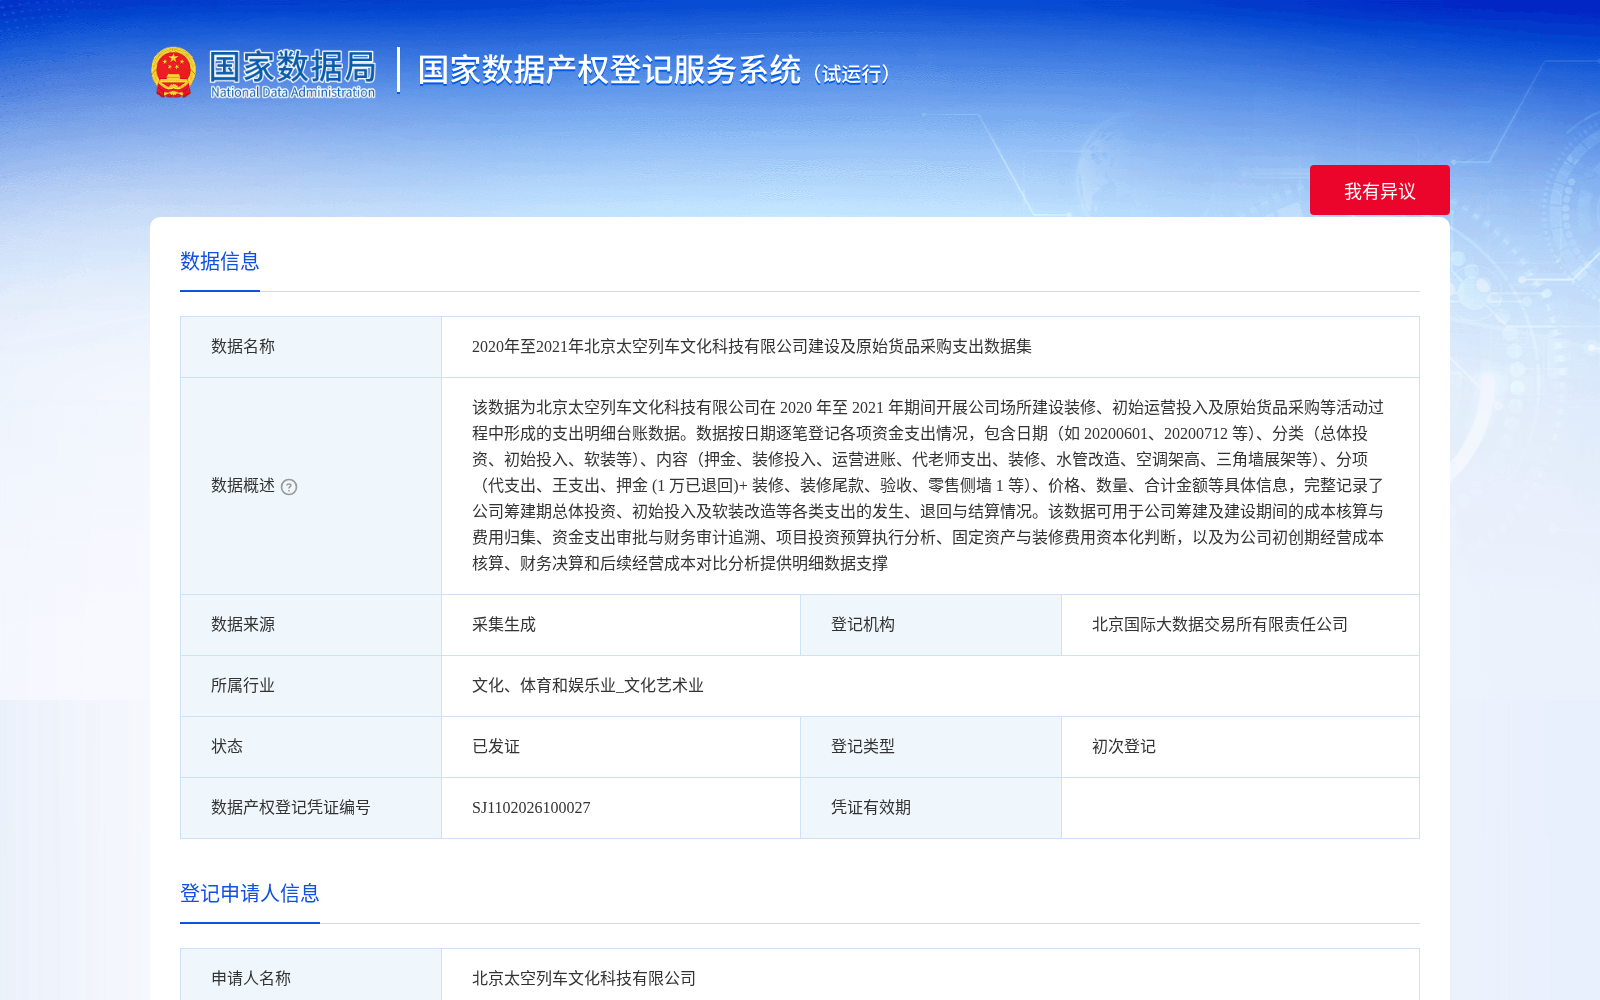
Task: Click the 文化、体育和娱乐业_文化艺术业 value
Action: [x=588, y=686]
